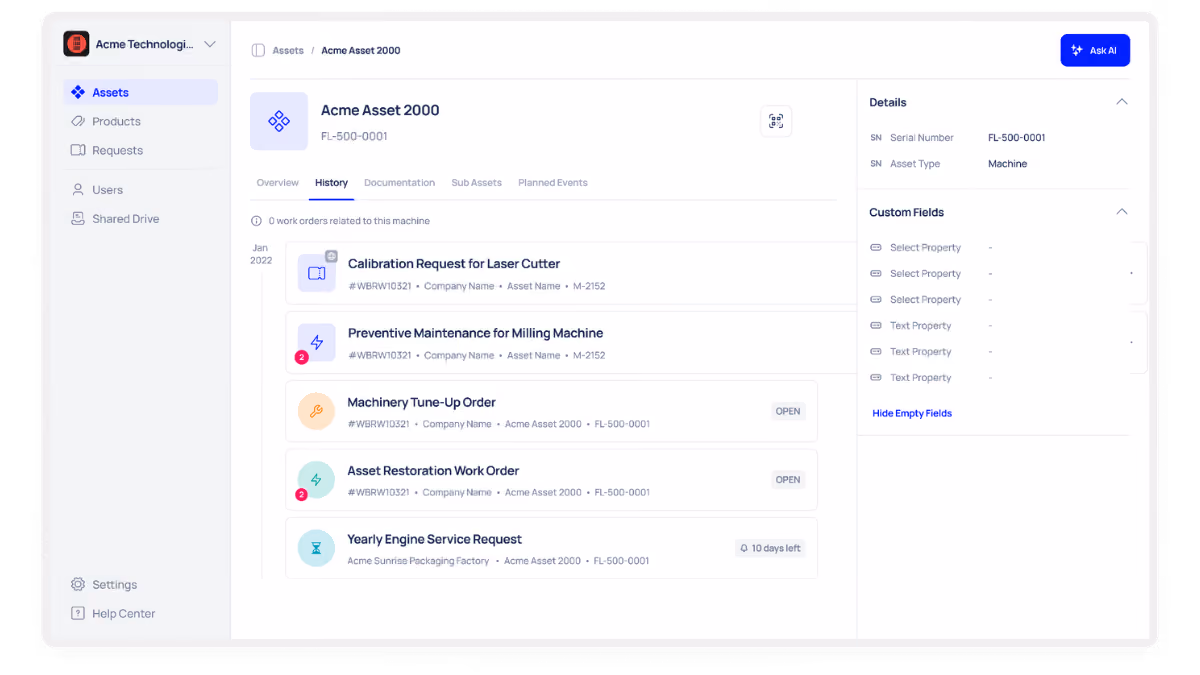1200x675 pixels.
Task: Open Requests in the sidebar
Action: point(141,150)
